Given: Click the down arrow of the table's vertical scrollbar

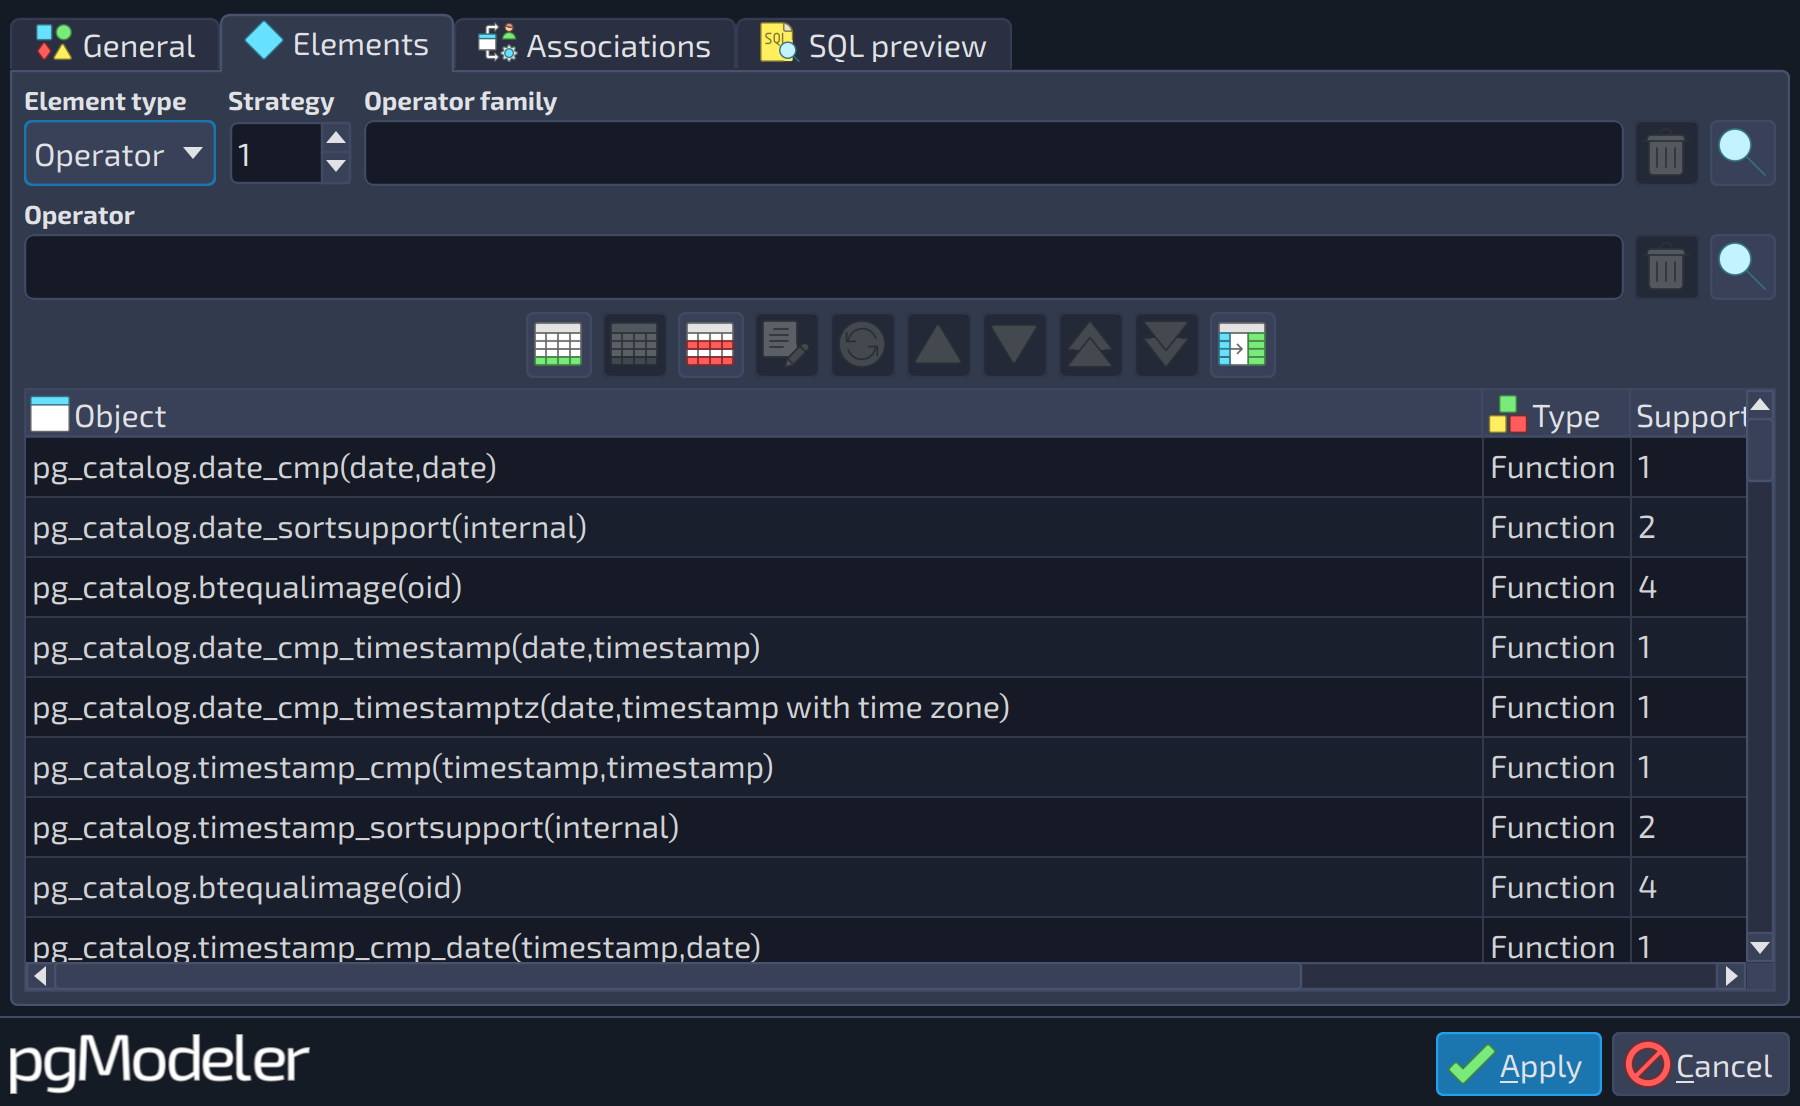Looking at the screenshot, I should (1760, 947).
